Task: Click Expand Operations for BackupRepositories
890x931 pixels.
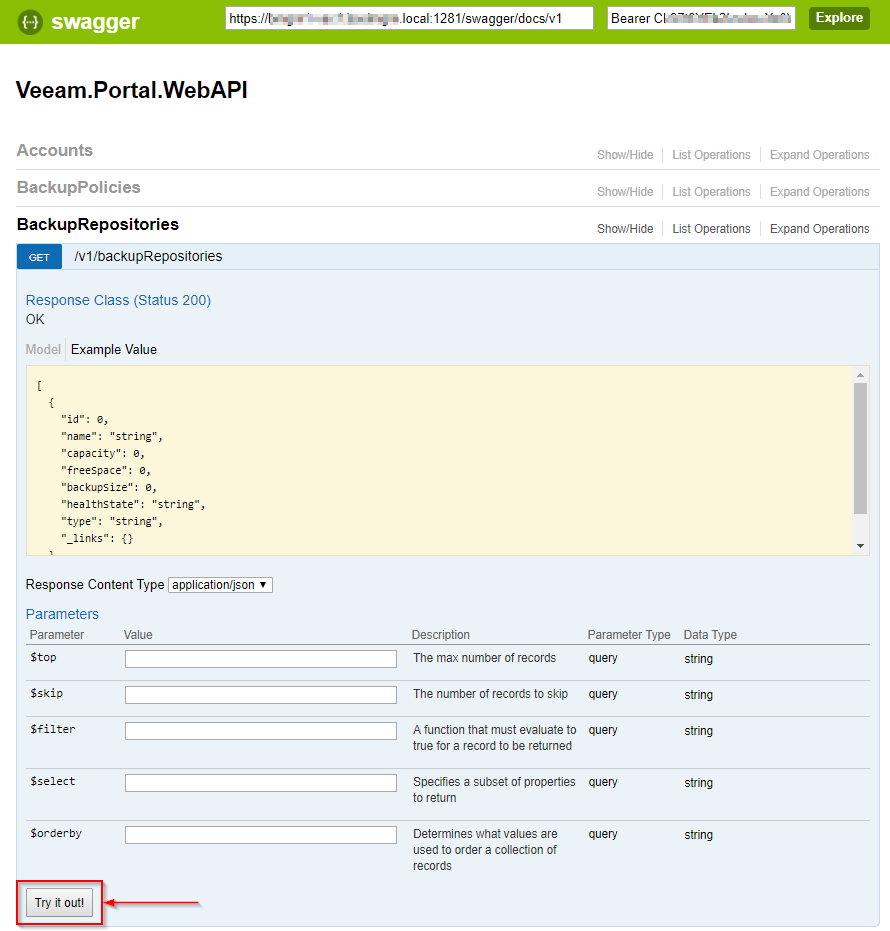Action: point(819,229)
